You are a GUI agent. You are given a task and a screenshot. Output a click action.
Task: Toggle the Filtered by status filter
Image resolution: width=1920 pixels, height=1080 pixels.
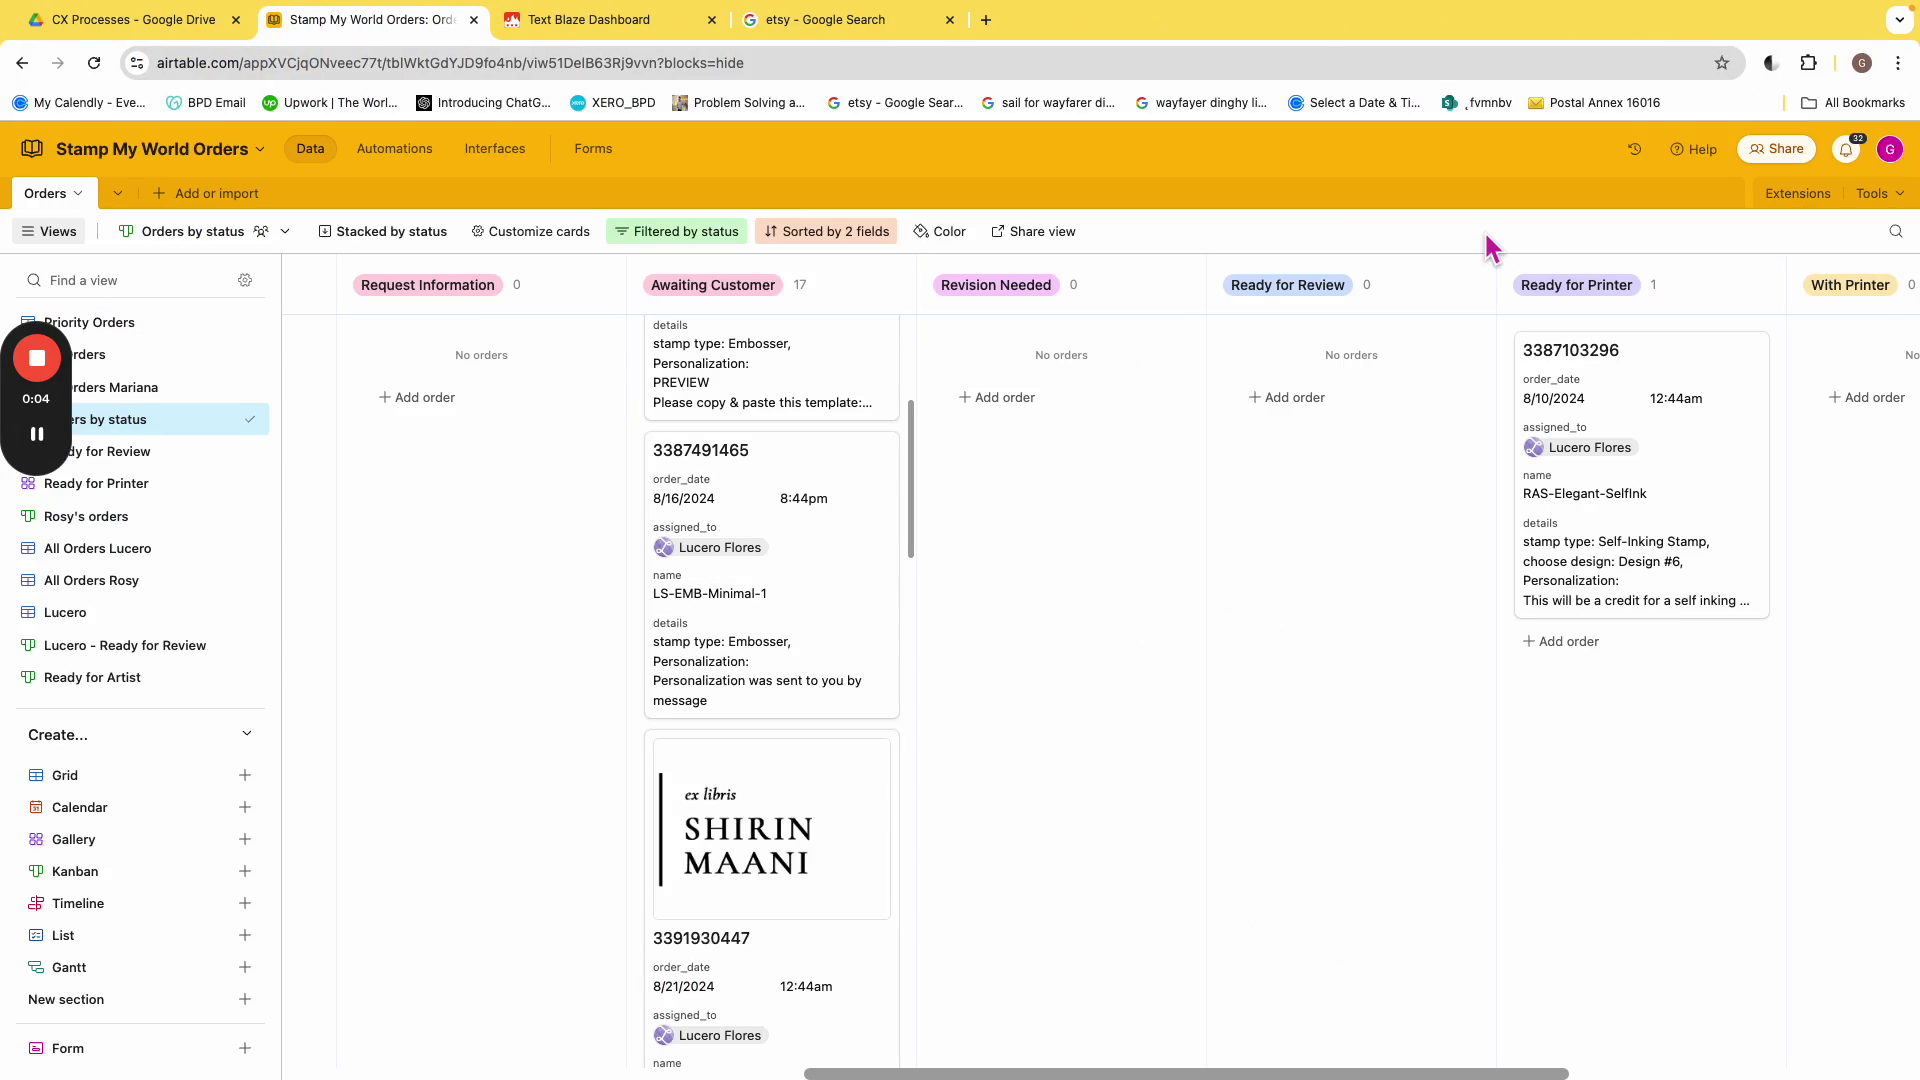point(676,231)
